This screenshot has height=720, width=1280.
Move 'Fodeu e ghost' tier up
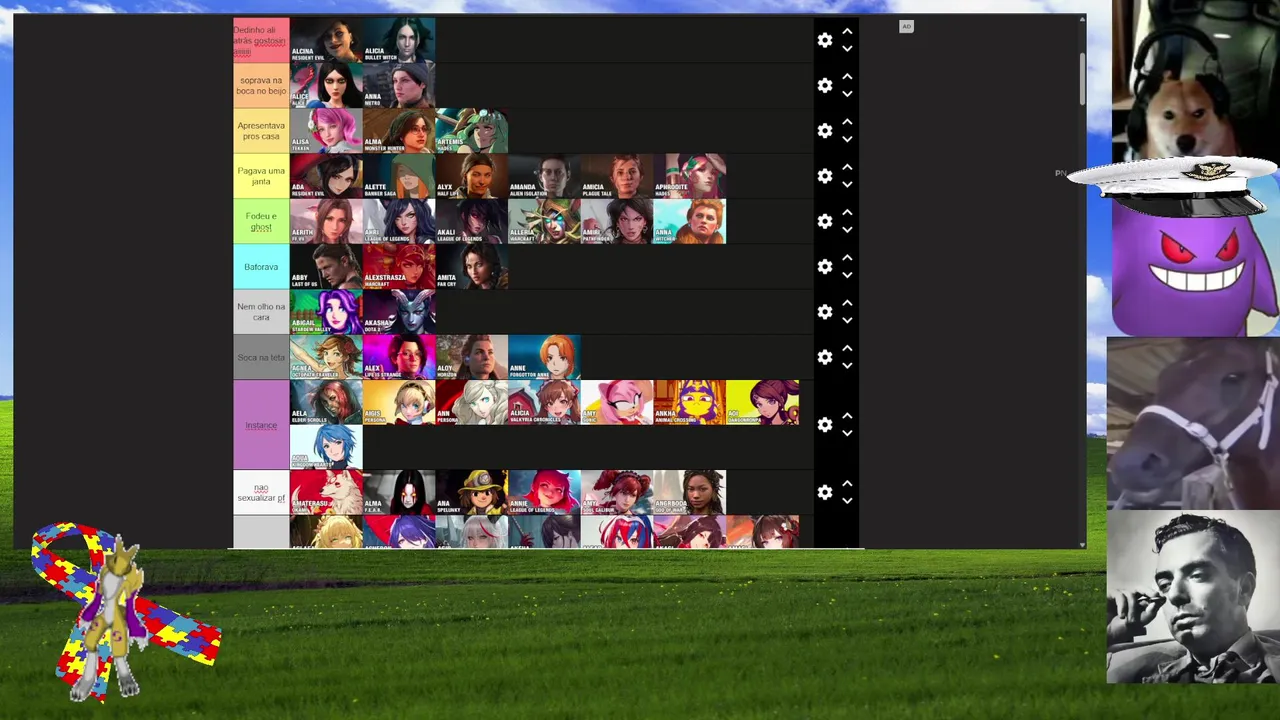point(847,212)
